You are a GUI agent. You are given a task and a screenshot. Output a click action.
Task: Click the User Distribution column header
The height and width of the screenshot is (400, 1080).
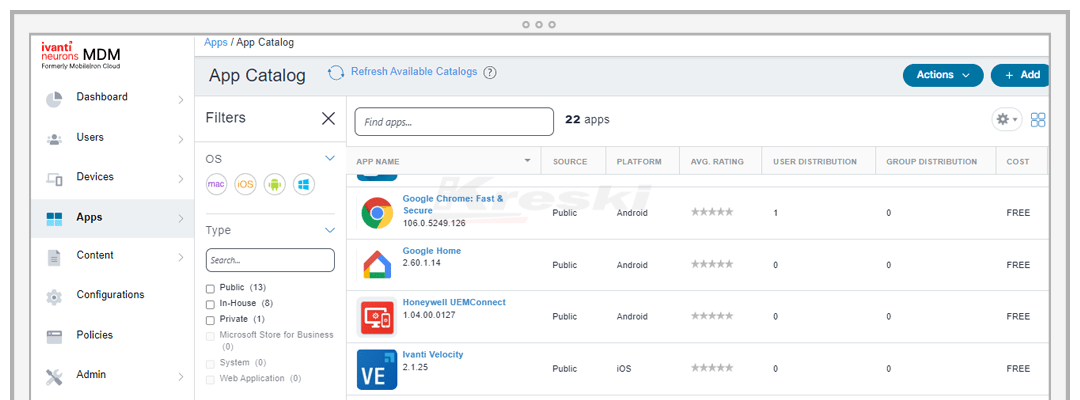(x=815, y=162)
